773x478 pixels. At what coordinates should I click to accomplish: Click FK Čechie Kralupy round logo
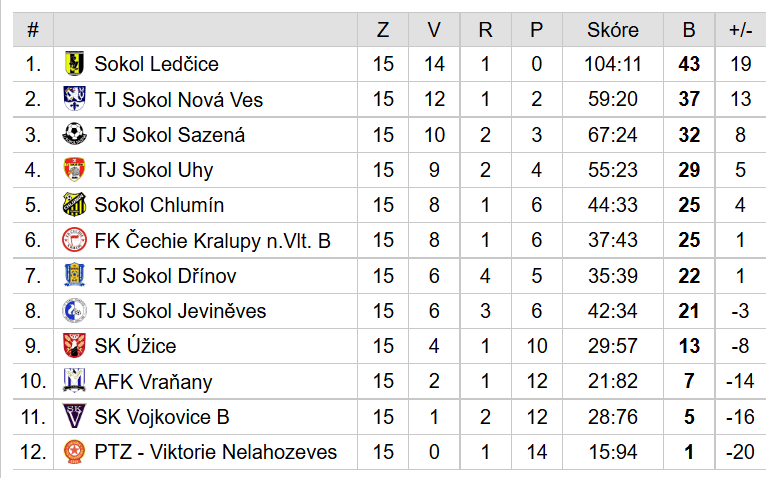pos(74,240)
